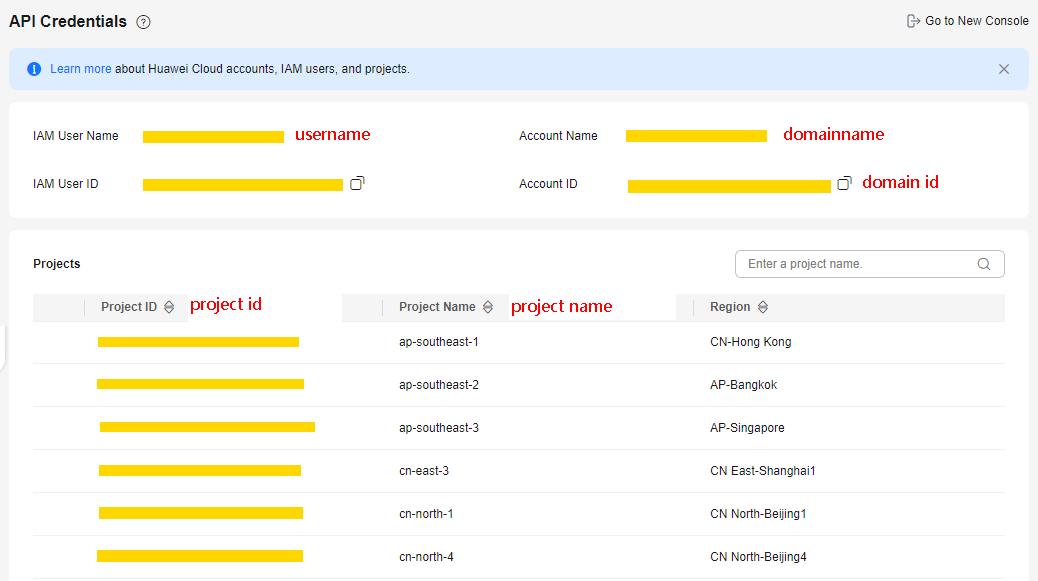Sort table by Project Name

click(x=488, y=307)
